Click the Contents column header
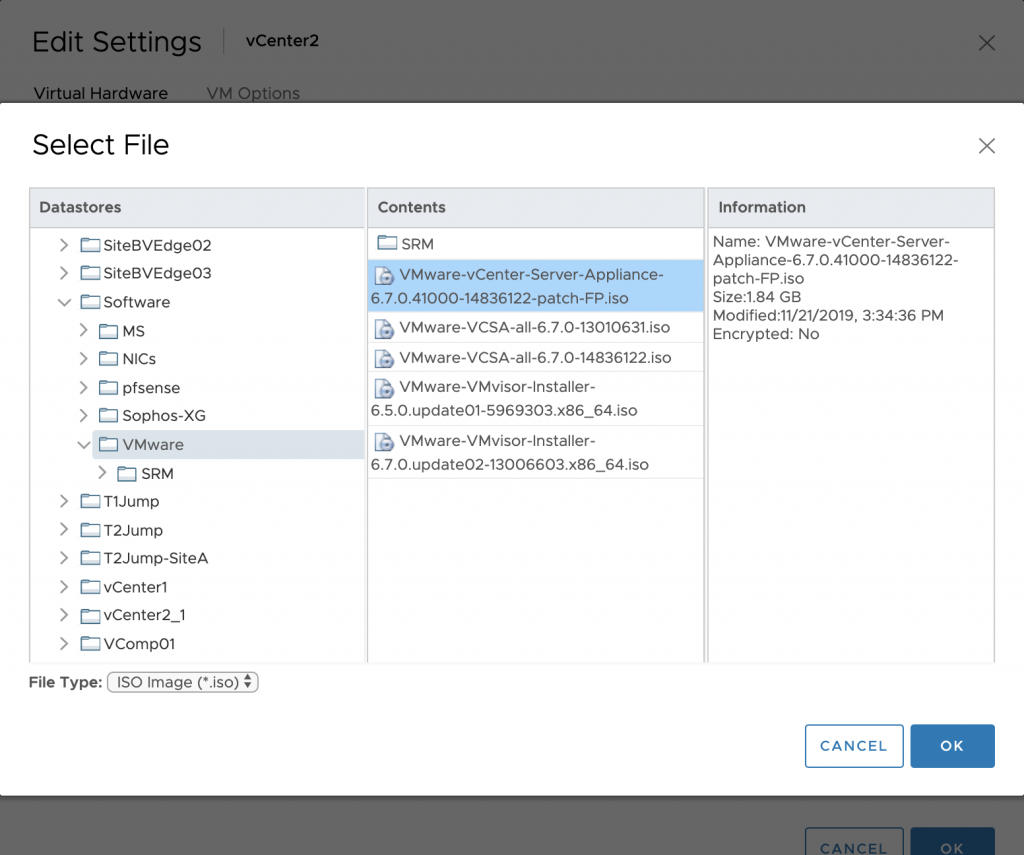This screenshot has height=855, width=1024. 536,208
